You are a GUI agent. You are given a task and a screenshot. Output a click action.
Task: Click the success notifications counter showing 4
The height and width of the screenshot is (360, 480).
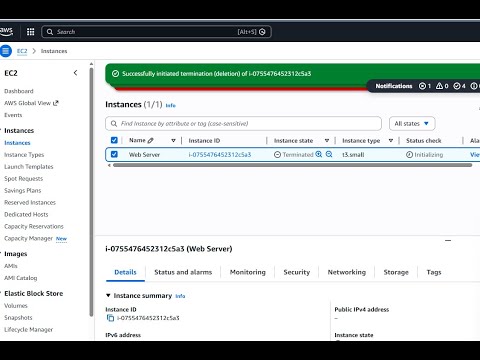[459, 86]
